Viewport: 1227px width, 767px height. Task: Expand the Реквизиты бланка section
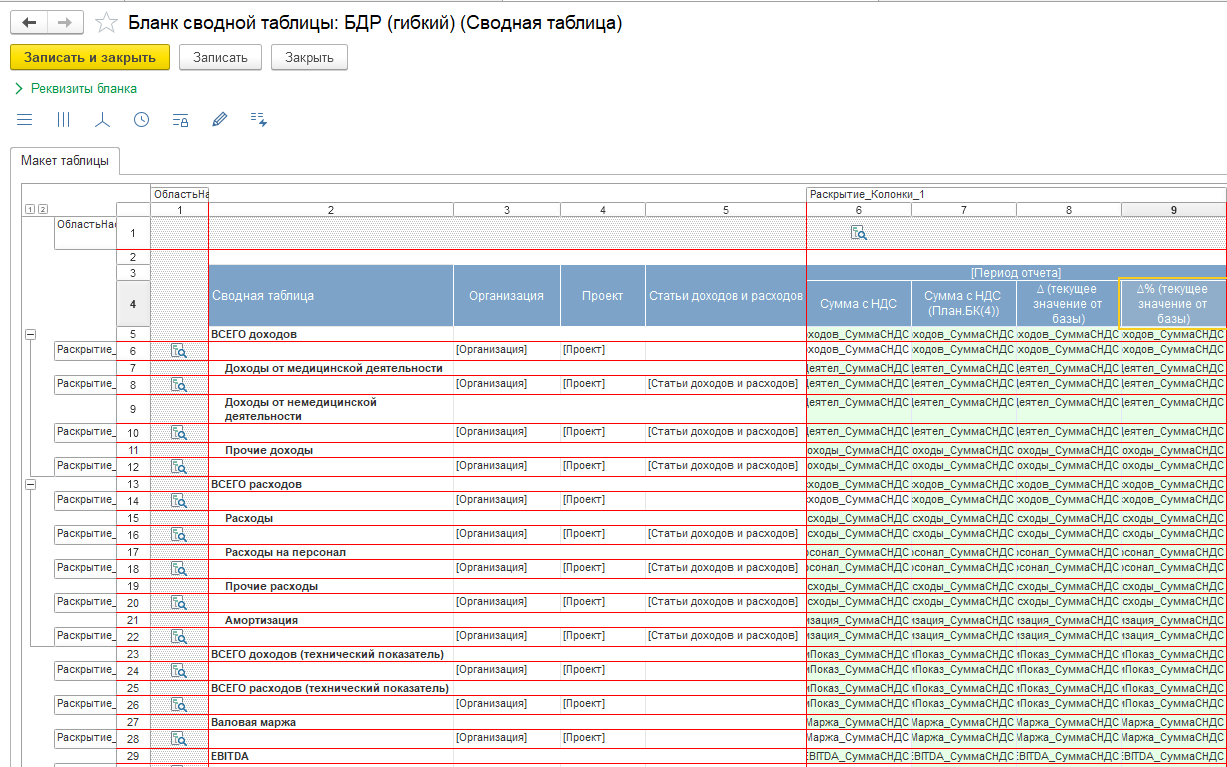pyautogui.click(x=75, y=88)
